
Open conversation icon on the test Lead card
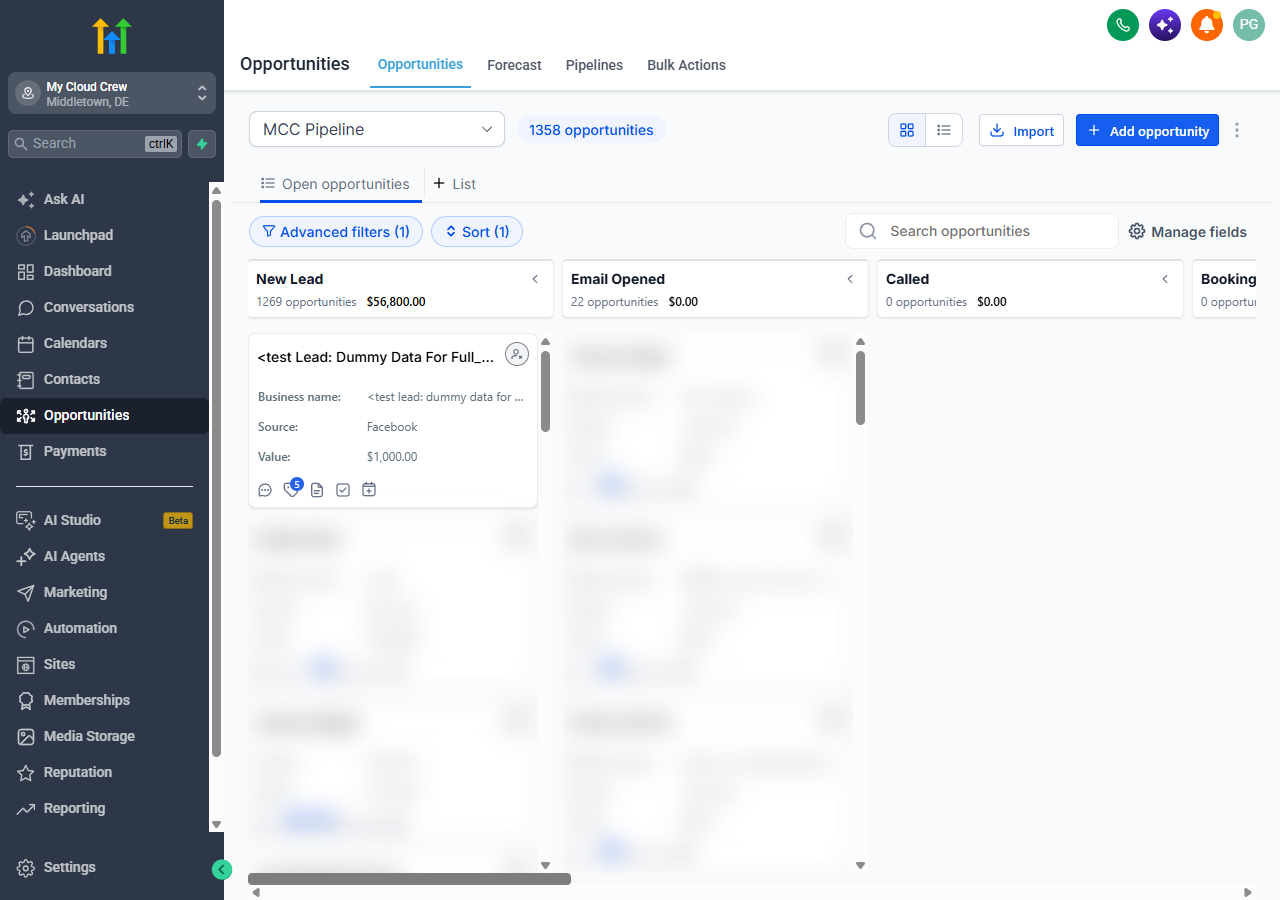tap(265, 490)
